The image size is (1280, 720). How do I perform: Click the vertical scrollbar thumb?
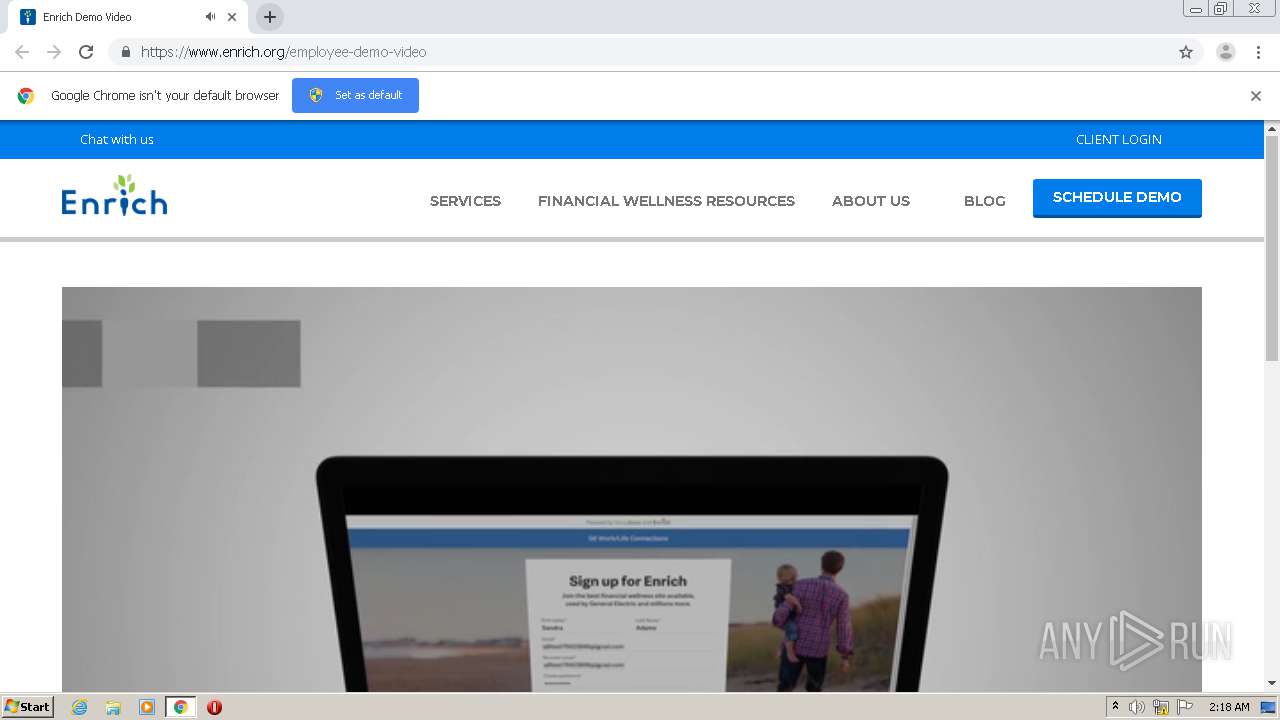point(1272,248)
